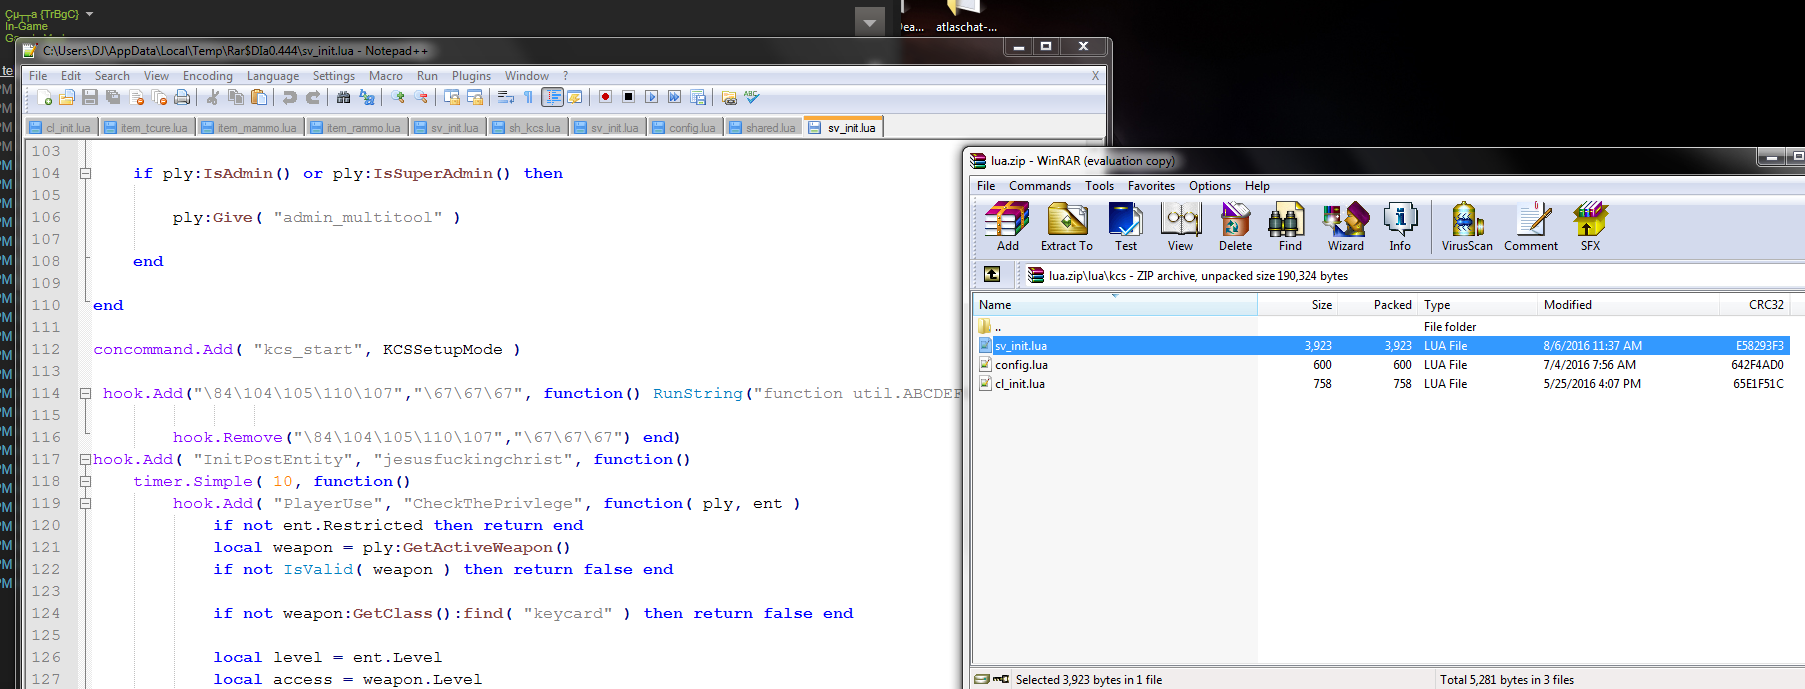Viewport: 1805px width, 689px height.
Task: Open the Macro menu in Notepad++
Action: pyautogui.click(x=385, y=76)
